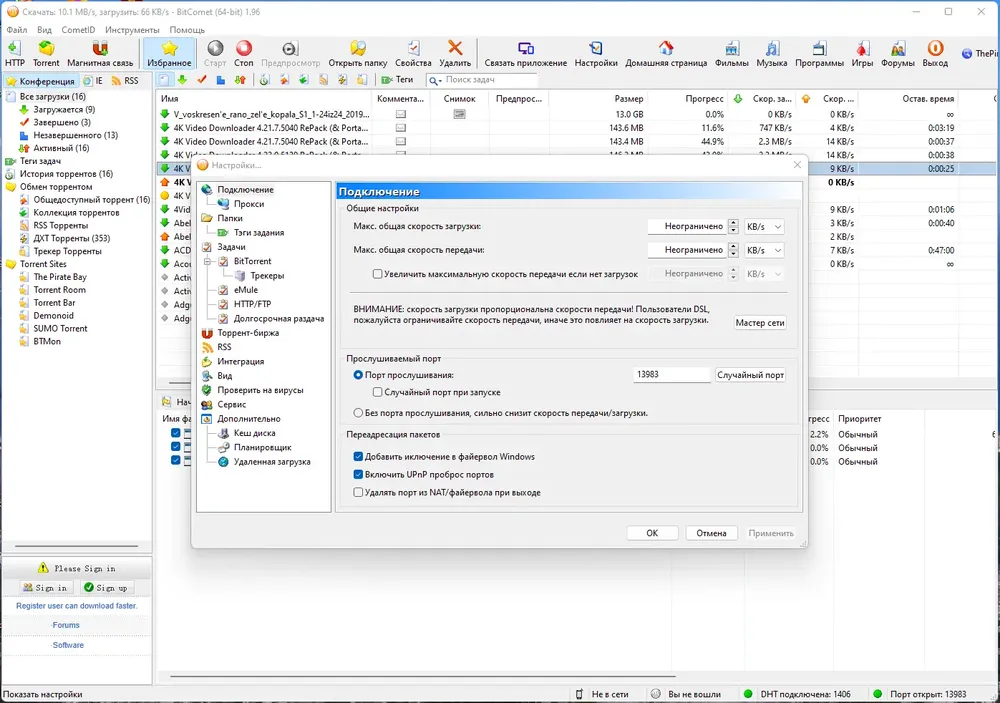Enable Увеличить максимальную скорость передачи checkbox
Image resolution: width=1000 pixels, height=703 pixels.
point(378,274)
